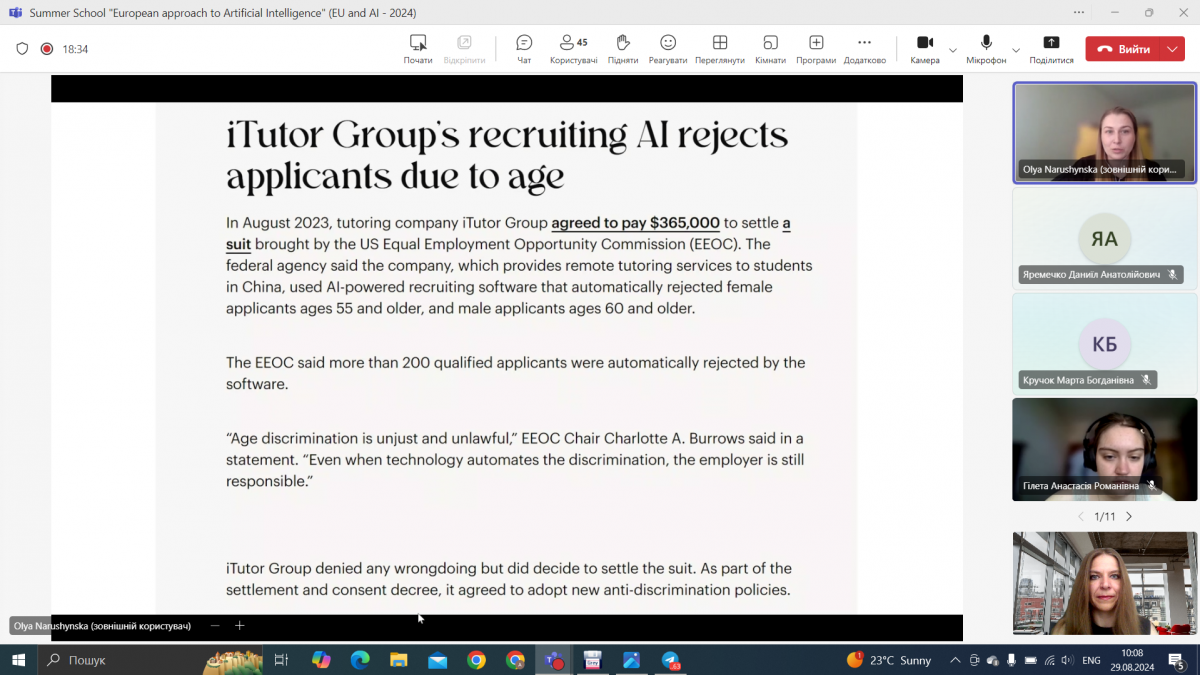Open the Reactions menu
1200x675 pixels.
coord(668,48)
